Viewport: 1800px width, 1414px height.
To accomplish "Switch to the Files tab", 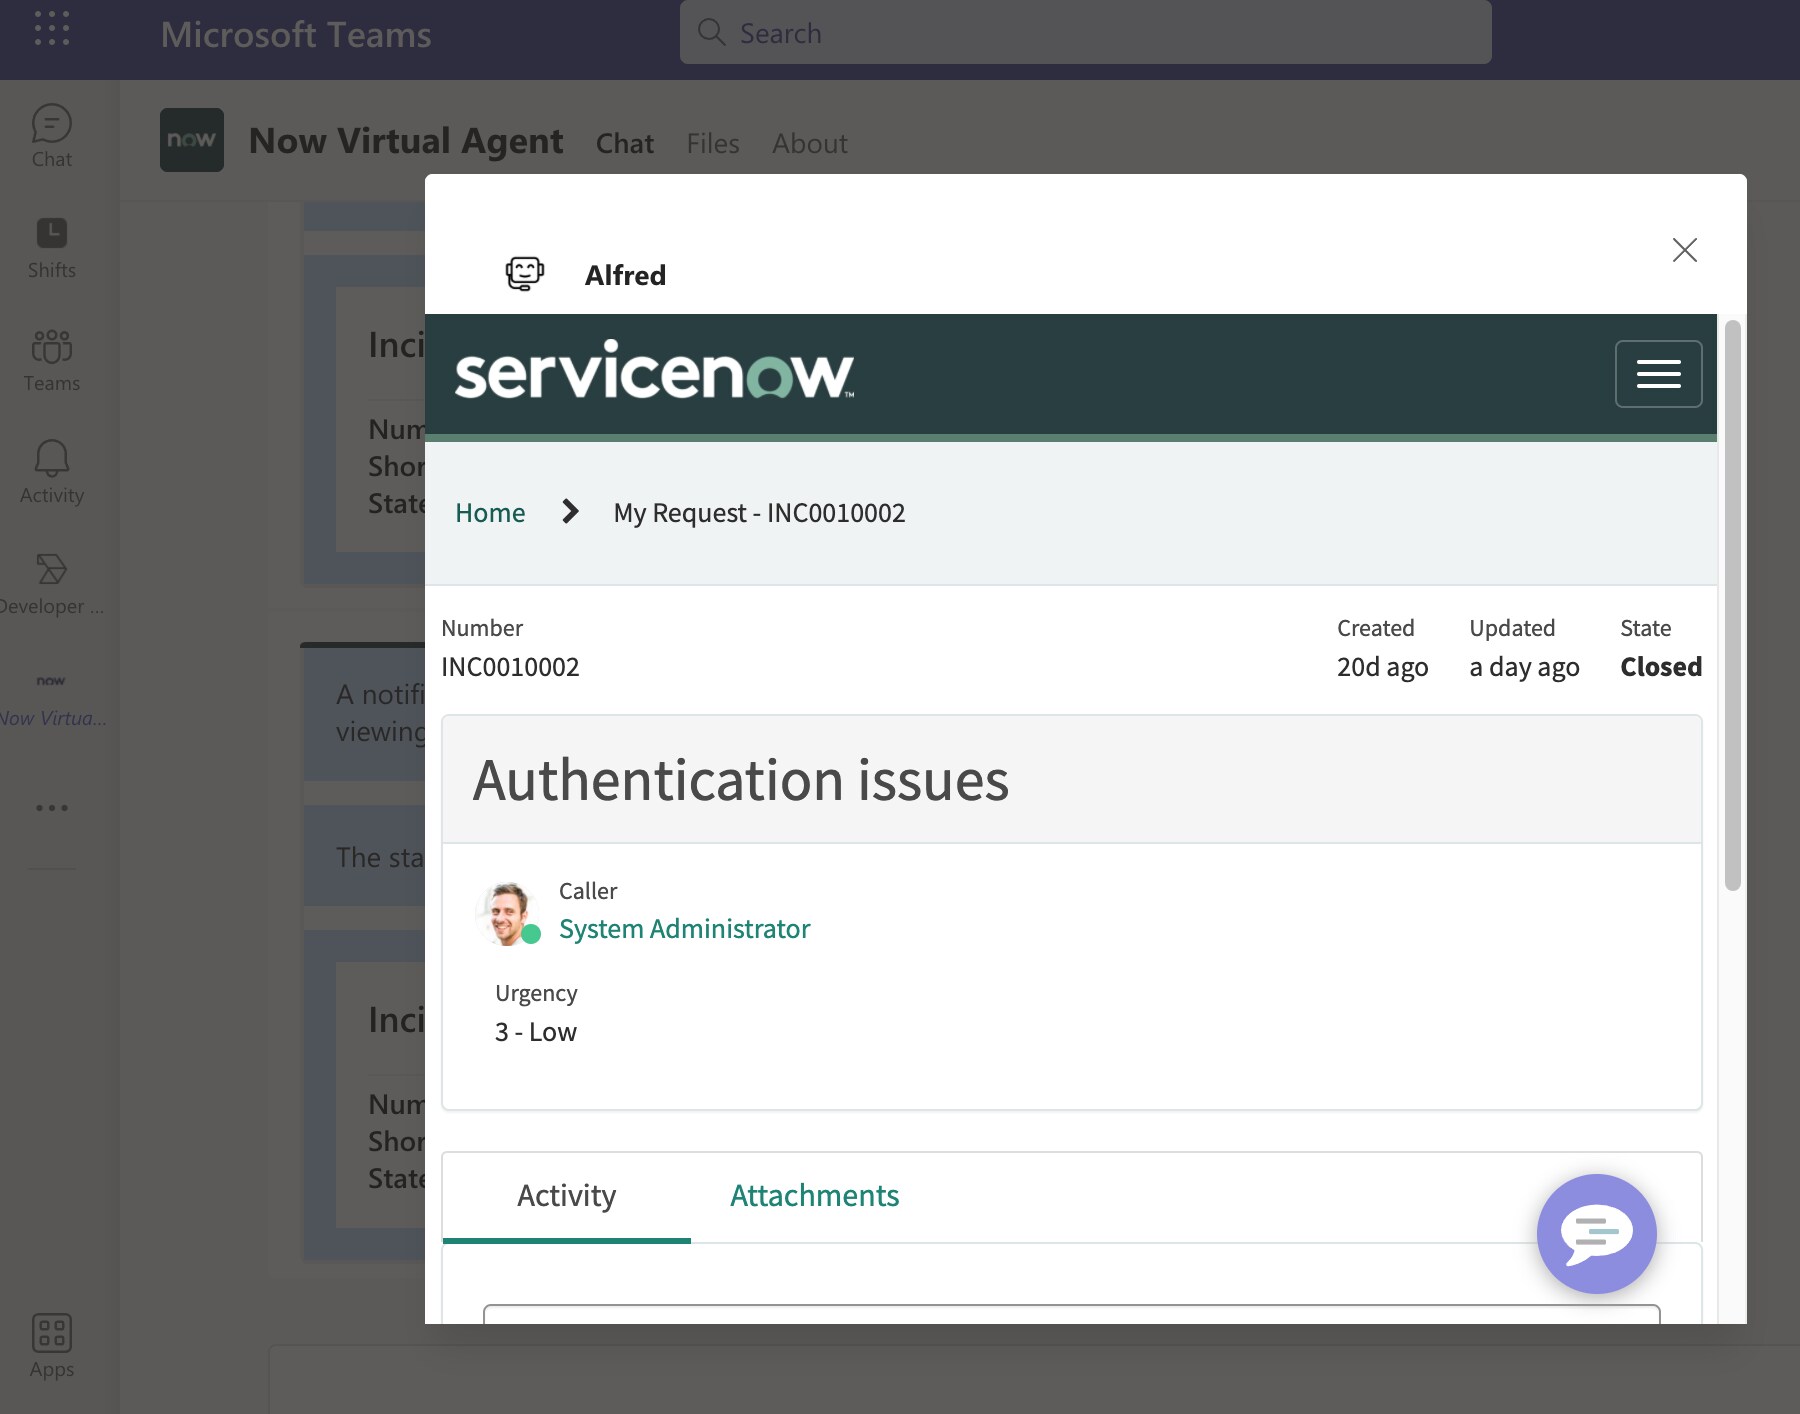I will 713,143.
